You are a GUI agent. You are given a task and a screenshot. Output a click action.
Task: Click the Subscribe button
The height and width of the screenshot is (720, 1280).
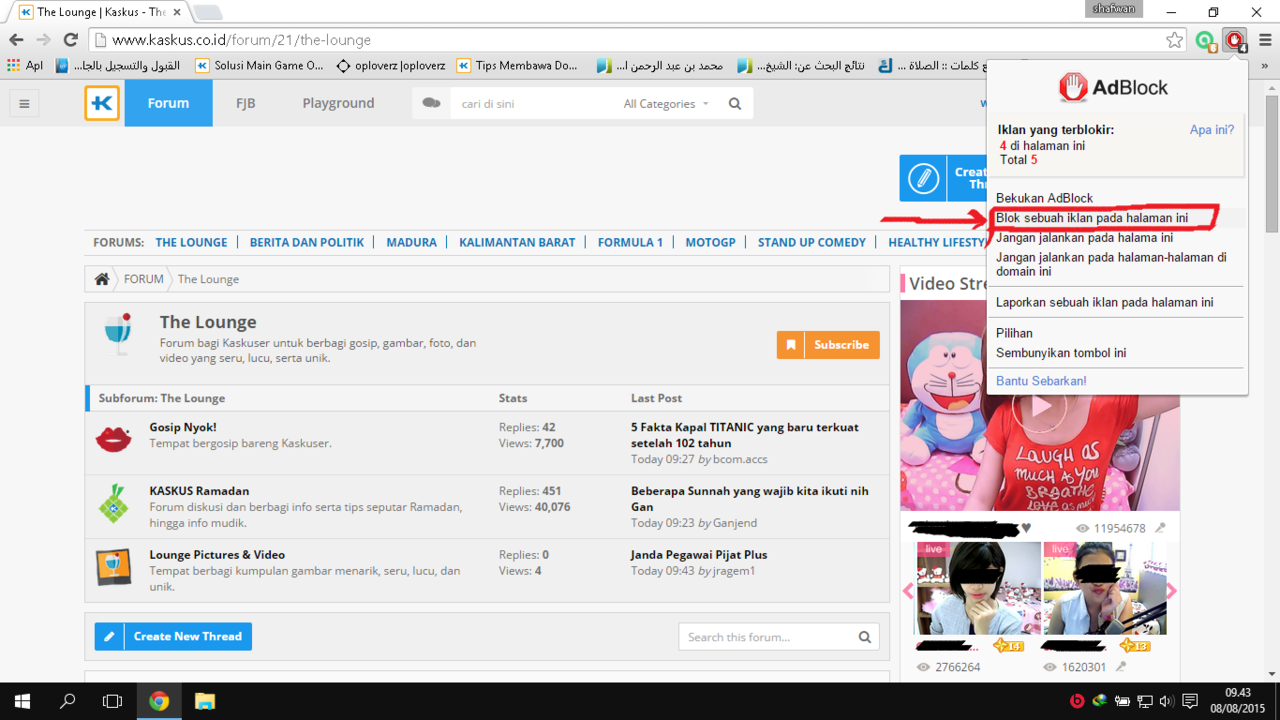coord(828,345)
